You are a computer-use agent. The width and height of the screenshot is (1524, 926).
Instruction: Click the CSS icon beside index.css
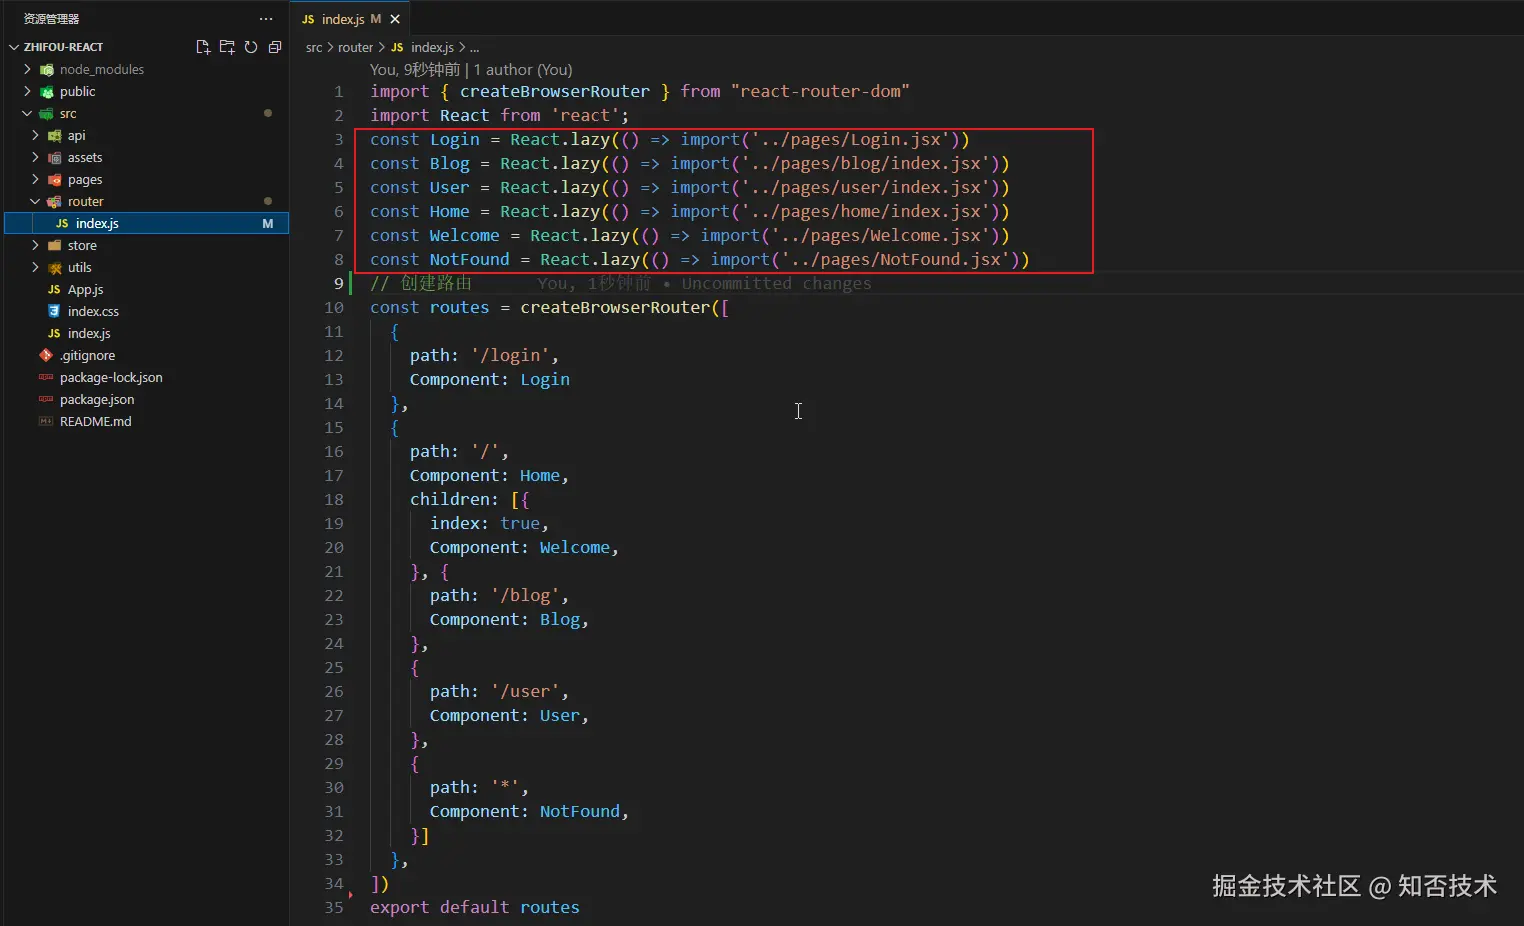click(x=54, y=311)
